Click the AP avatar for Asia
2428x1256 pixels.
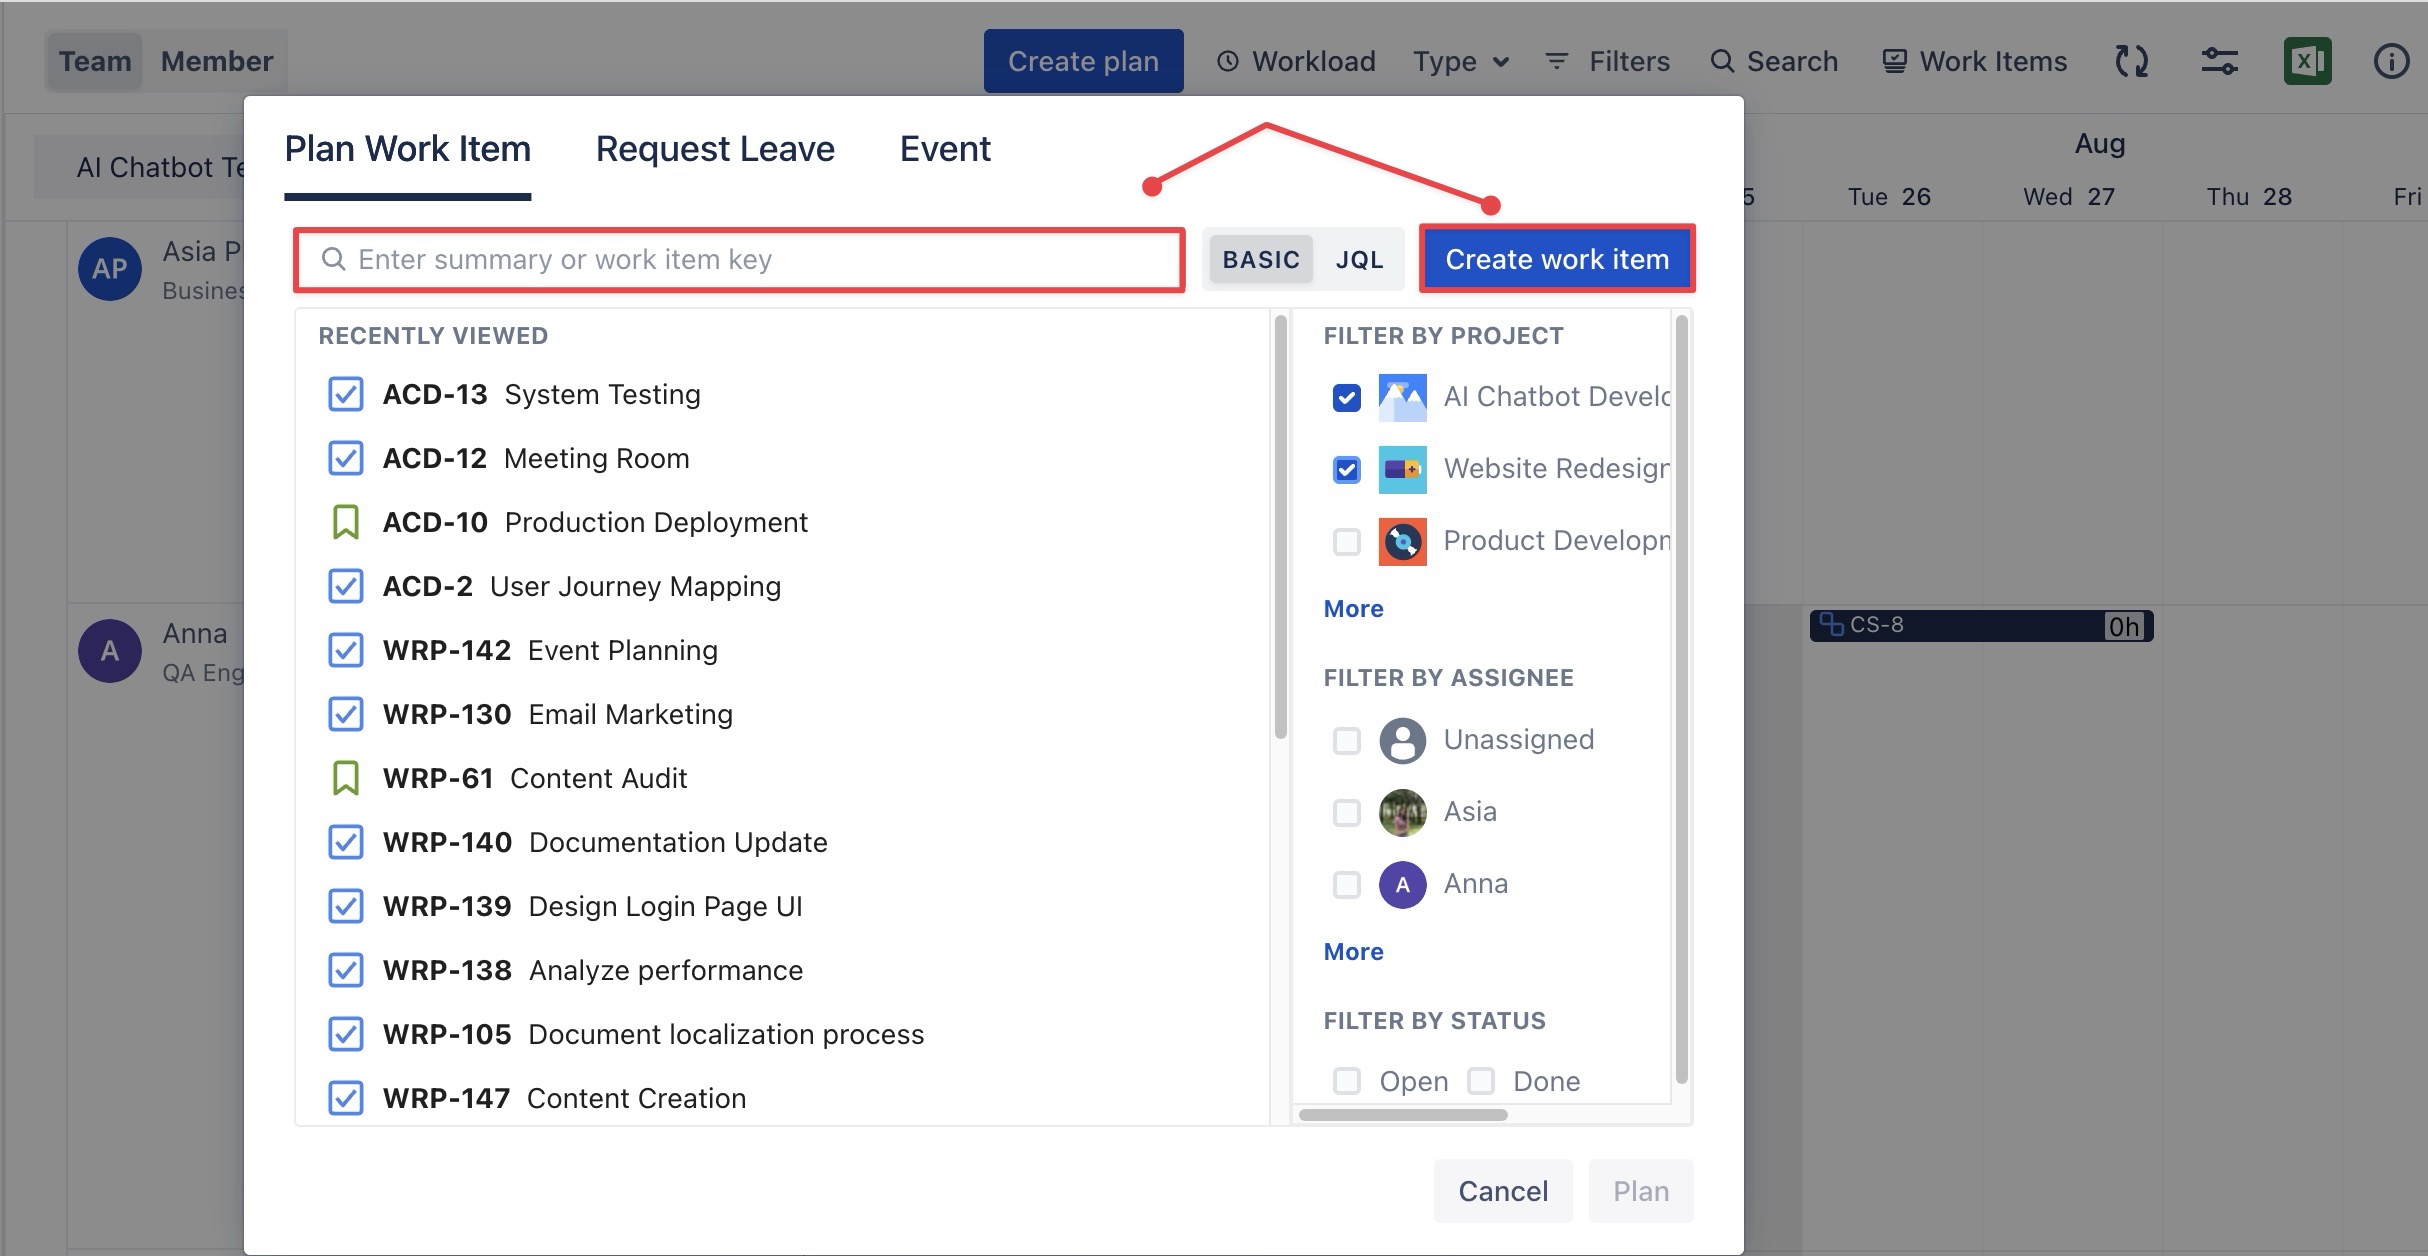(110, 269)
